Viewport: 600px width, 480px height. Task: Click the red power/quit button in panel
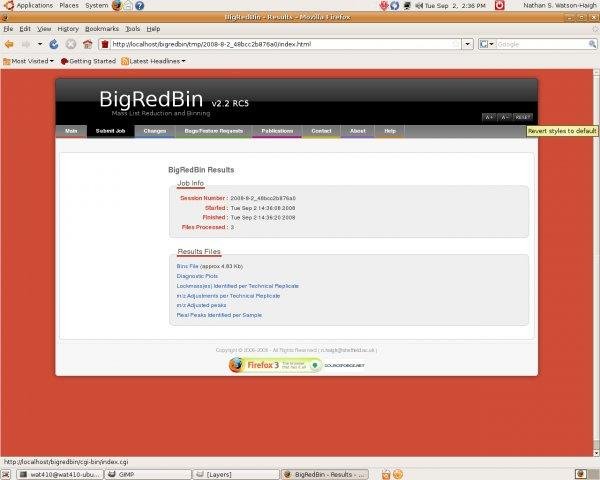(499, 5)
